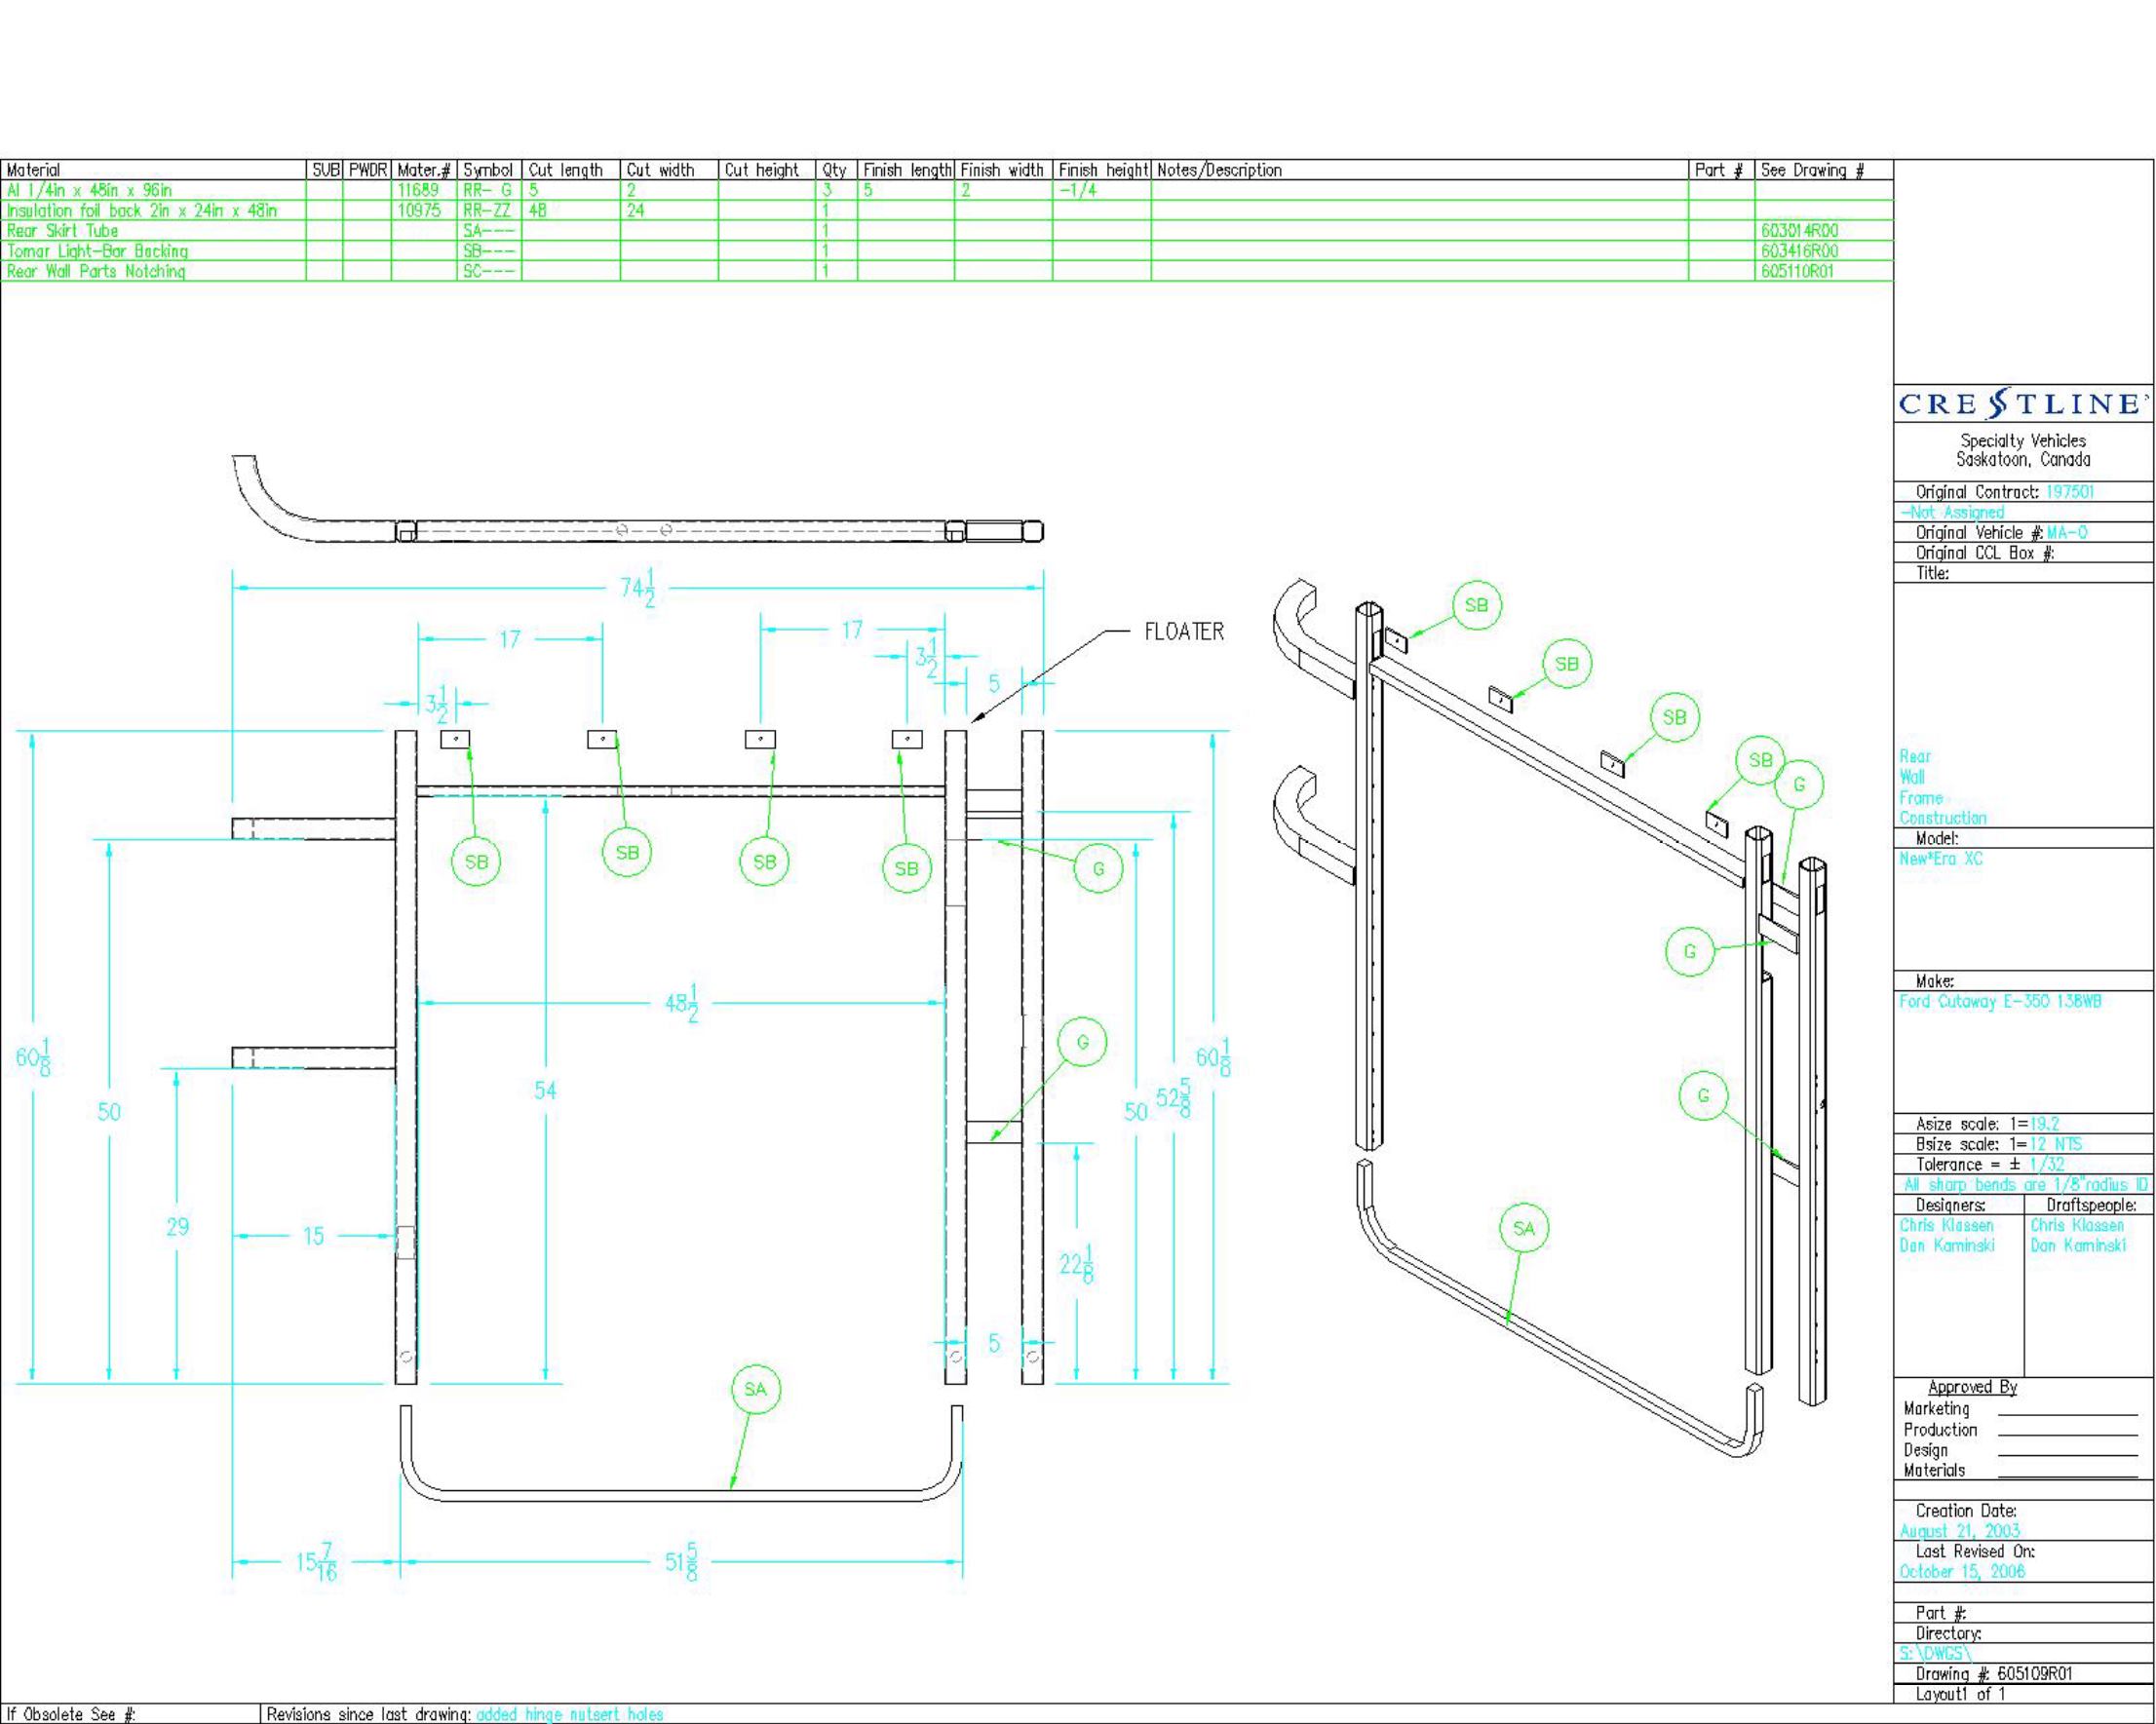Click the 'Drawing #: 605109R01' field
2156x1724 pixels.
[x=1994, y=1673]
